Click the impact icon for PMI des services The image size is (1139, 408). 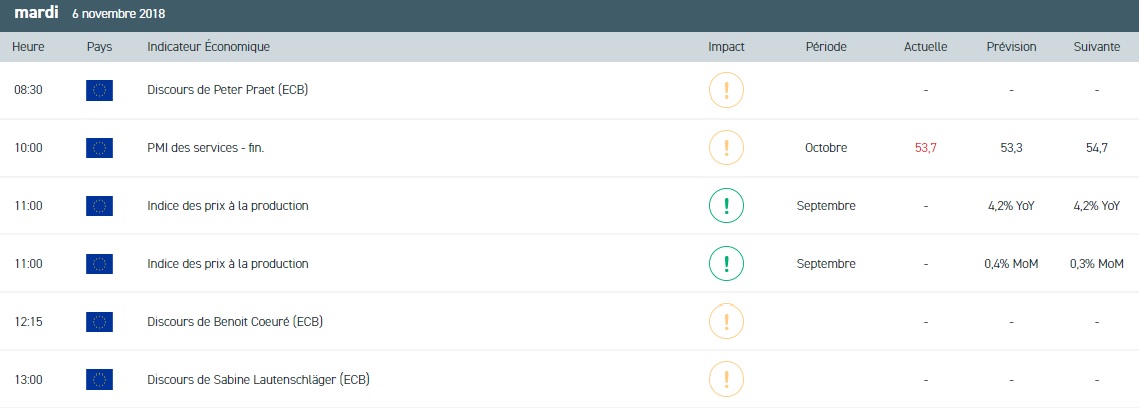point(726,148)
